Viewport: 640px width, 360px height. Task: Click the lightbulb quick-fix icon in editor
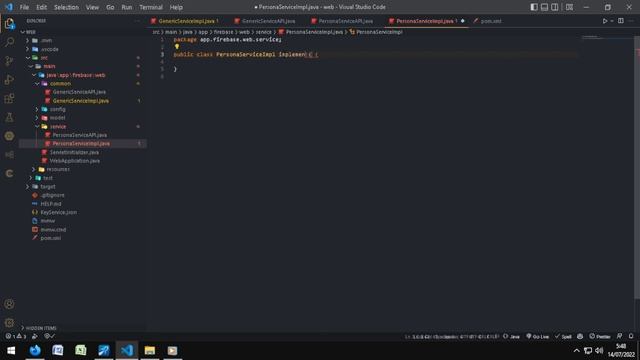coord(177,47)
